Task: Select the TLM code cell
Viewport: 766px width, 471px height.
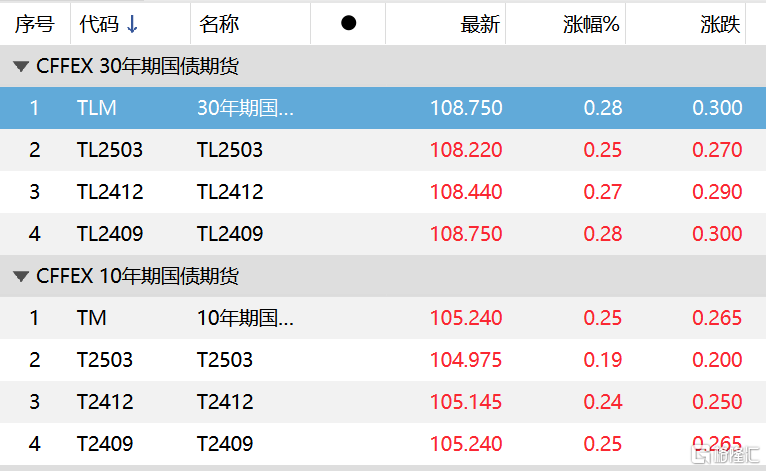Action: pyautogui.click(x=97, y=108)
